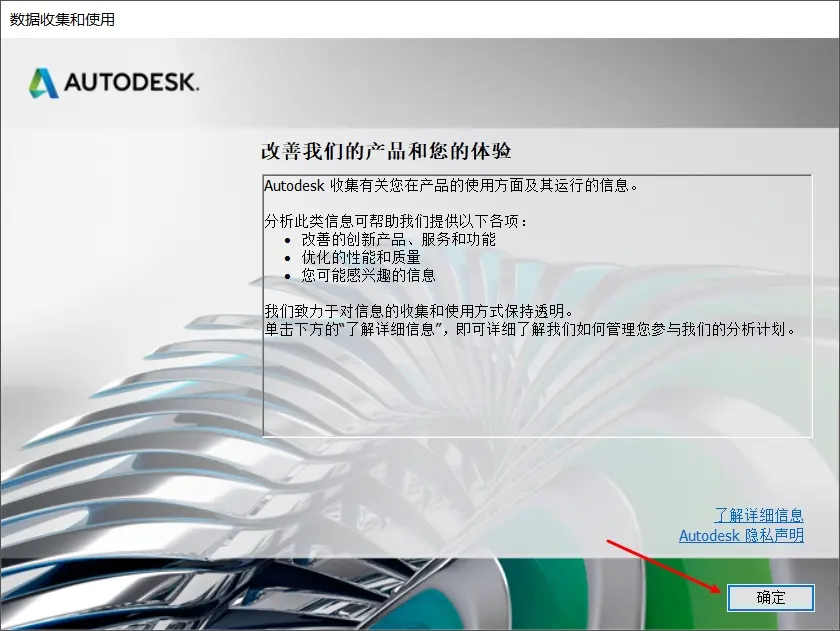Viewport: 840px width, 631px height.
Task: Click the bullet 优化的性能和质量
Action: pos(361,257)
